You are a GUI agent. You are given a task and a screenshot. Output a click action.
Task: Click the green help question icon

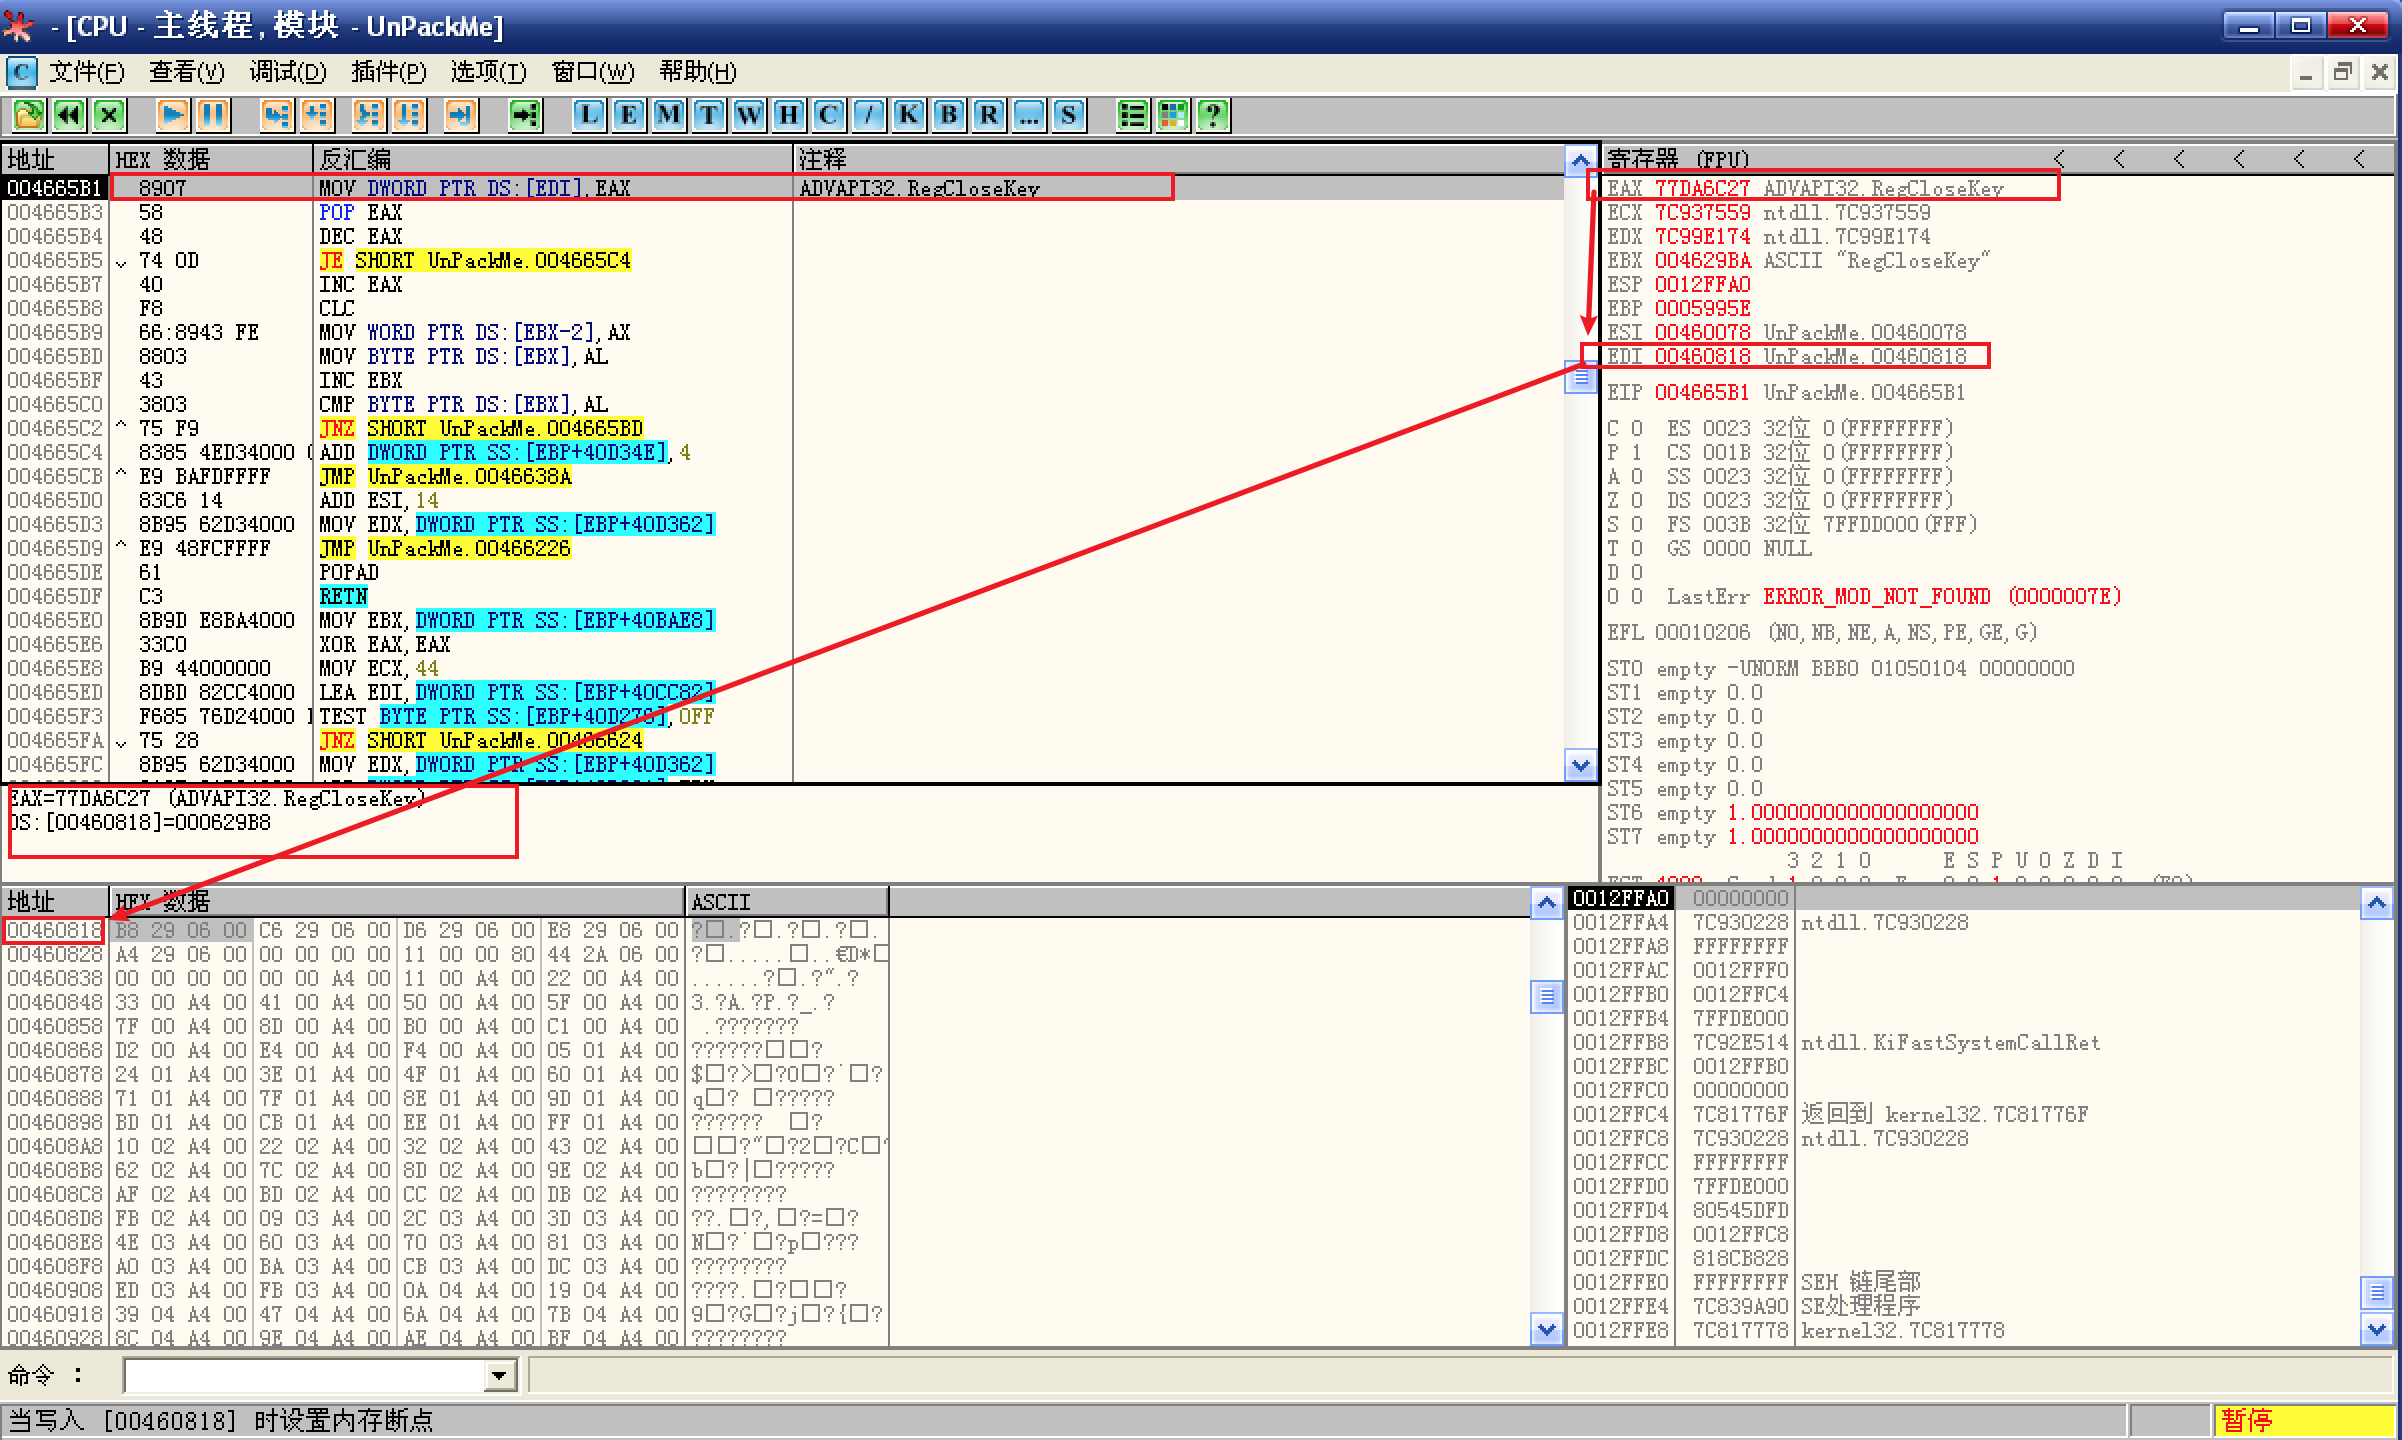[1213, 115]
